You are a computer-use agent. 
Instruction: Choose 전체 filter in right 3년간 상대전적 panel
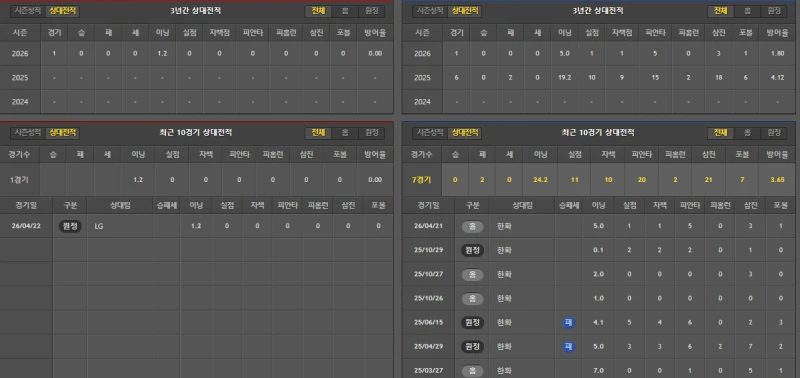click(720, 11)
